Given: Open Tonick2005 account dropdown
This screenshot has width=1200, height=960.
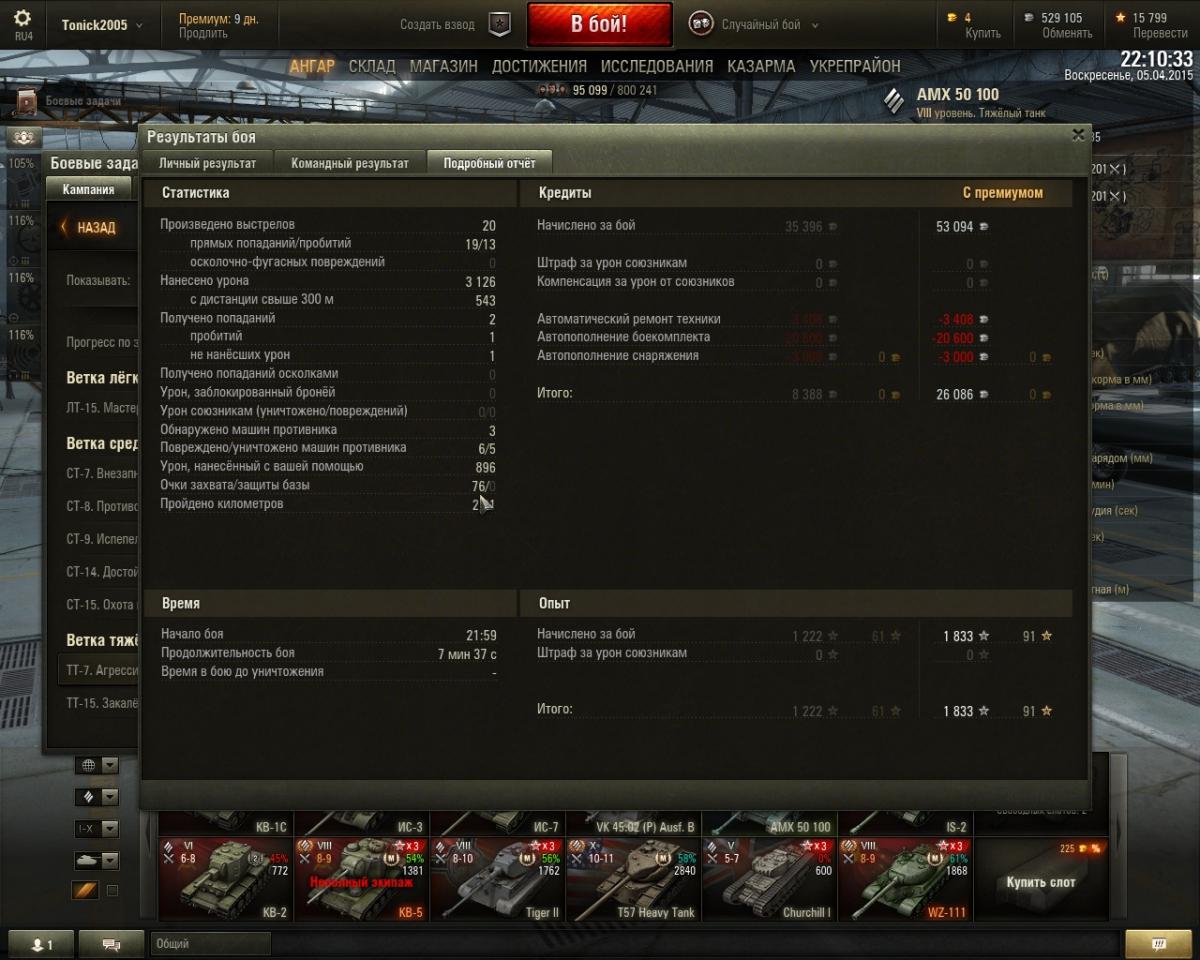Looking at the screenshot, I should pyautogui.click(x=102, y=25).
